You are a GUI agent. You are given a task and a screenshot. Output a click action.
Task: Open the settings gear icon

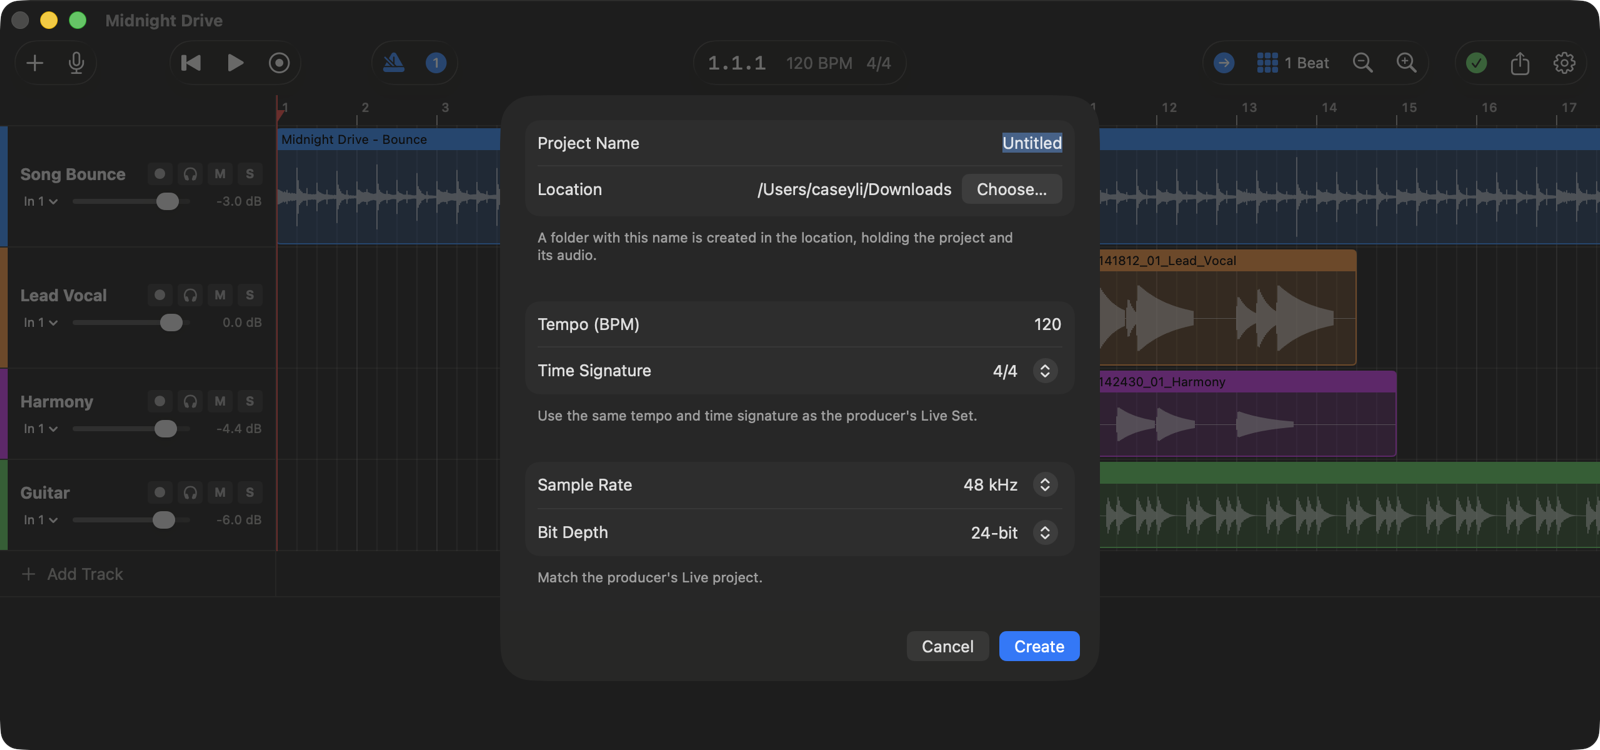pos(1564,63)
